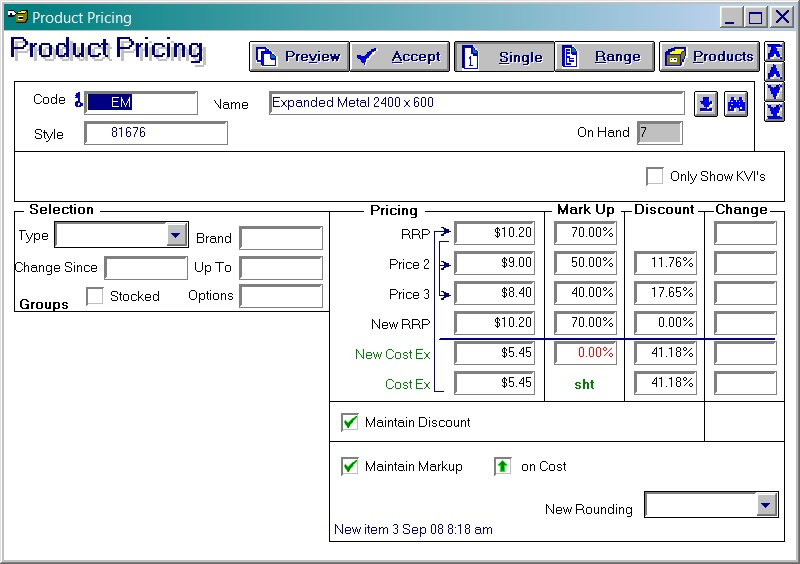800x564 pixels.
Task: Click the RRP price $10.20 field
Action: click(x=494, y=233)
